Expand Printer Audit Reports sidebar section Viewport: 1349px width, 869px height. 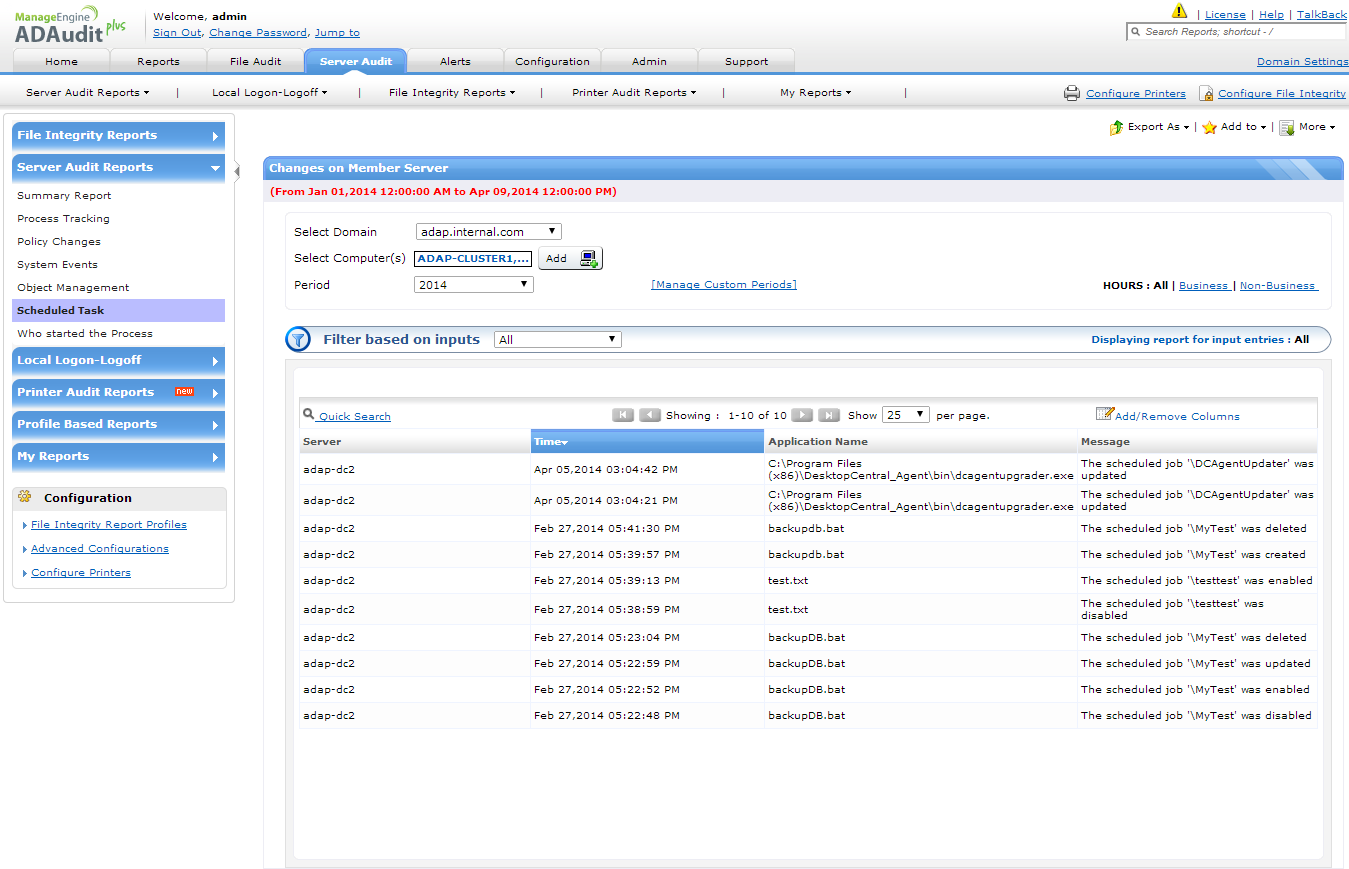coord(119,393)
